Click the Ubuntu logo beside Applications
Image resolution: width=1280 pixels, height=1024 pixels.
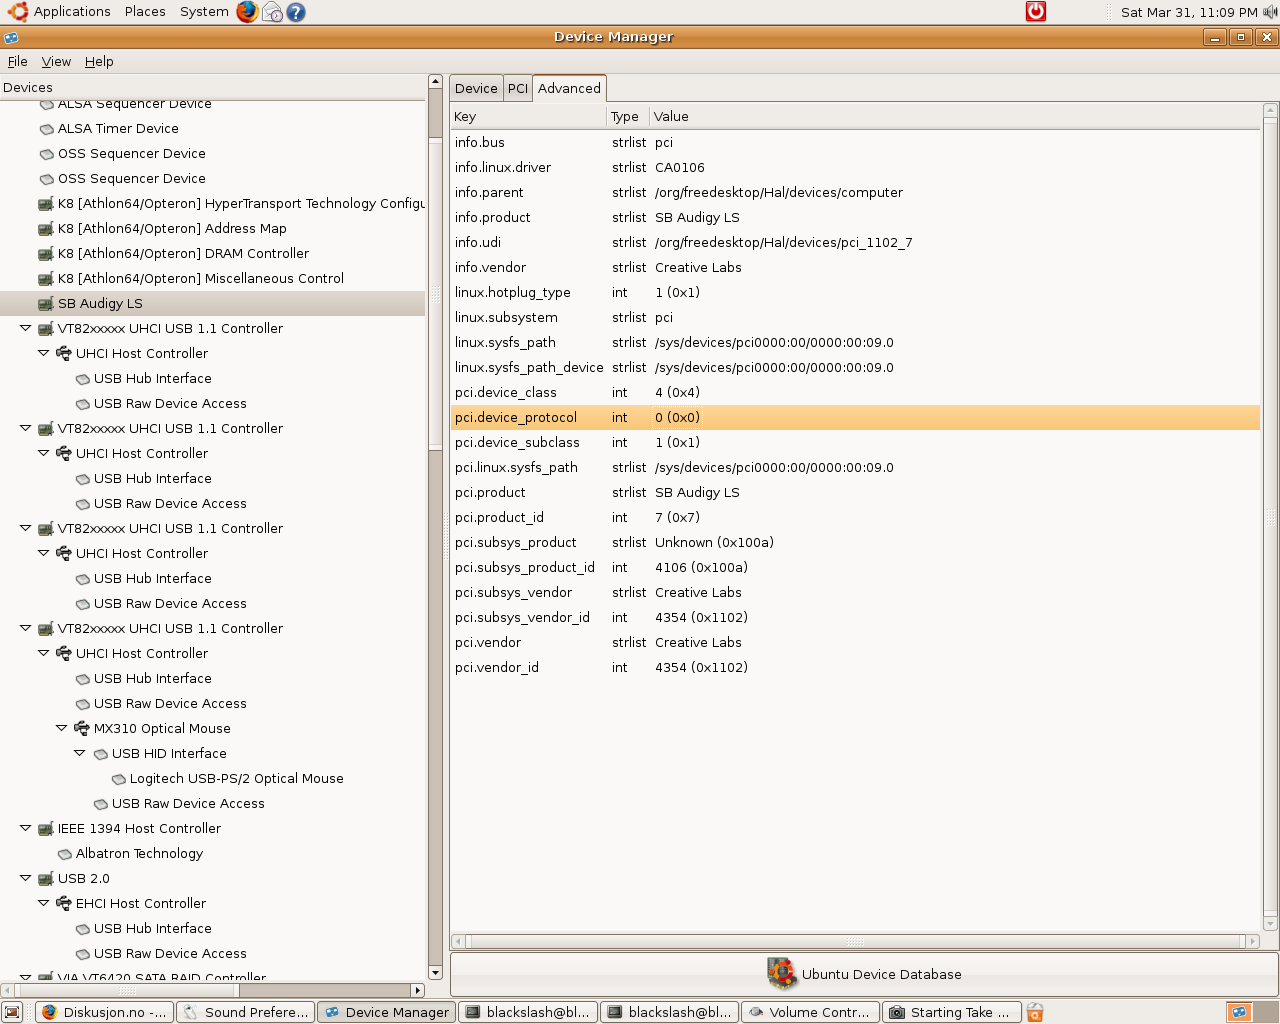coord(17,12)
